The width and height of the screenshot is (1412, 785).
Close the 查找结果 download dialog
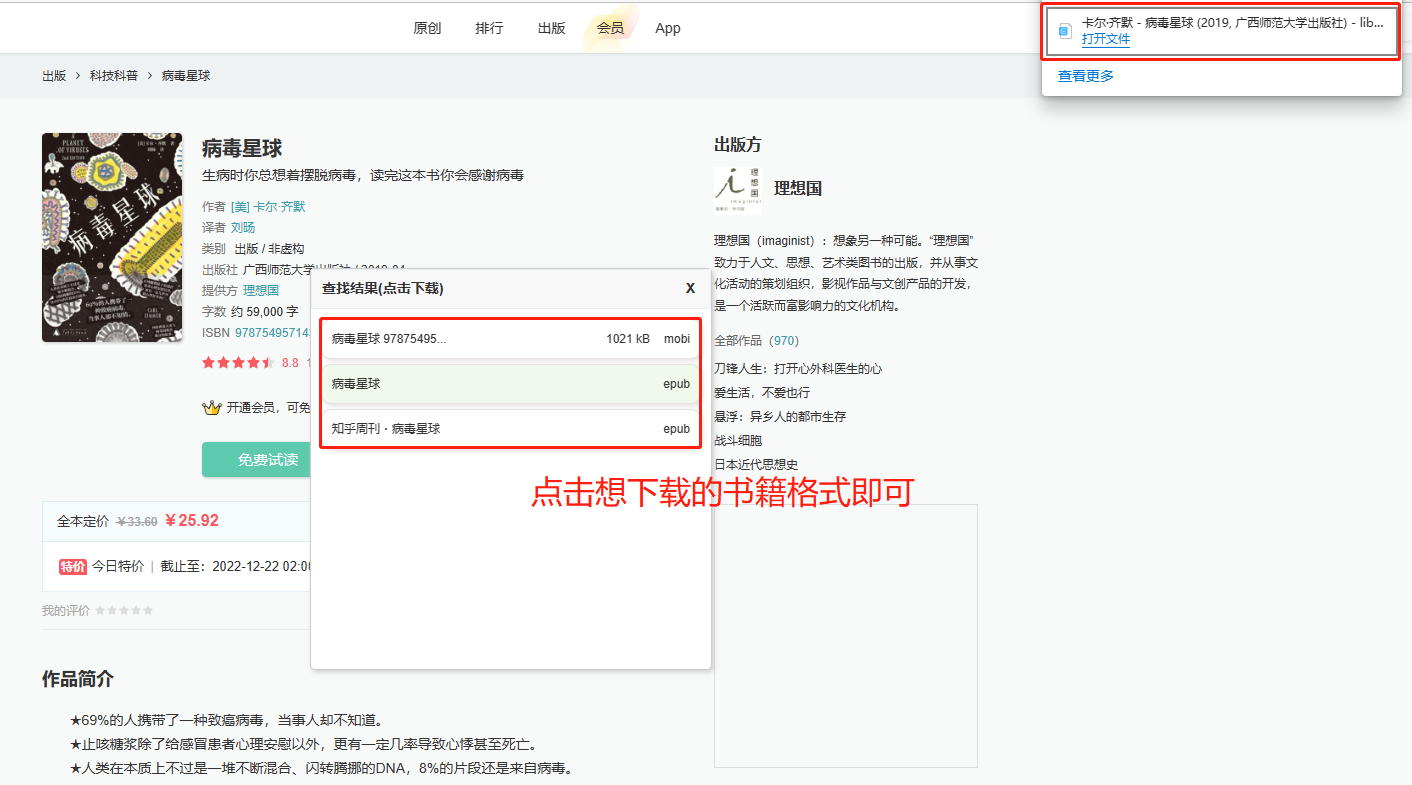coord(690,287)
